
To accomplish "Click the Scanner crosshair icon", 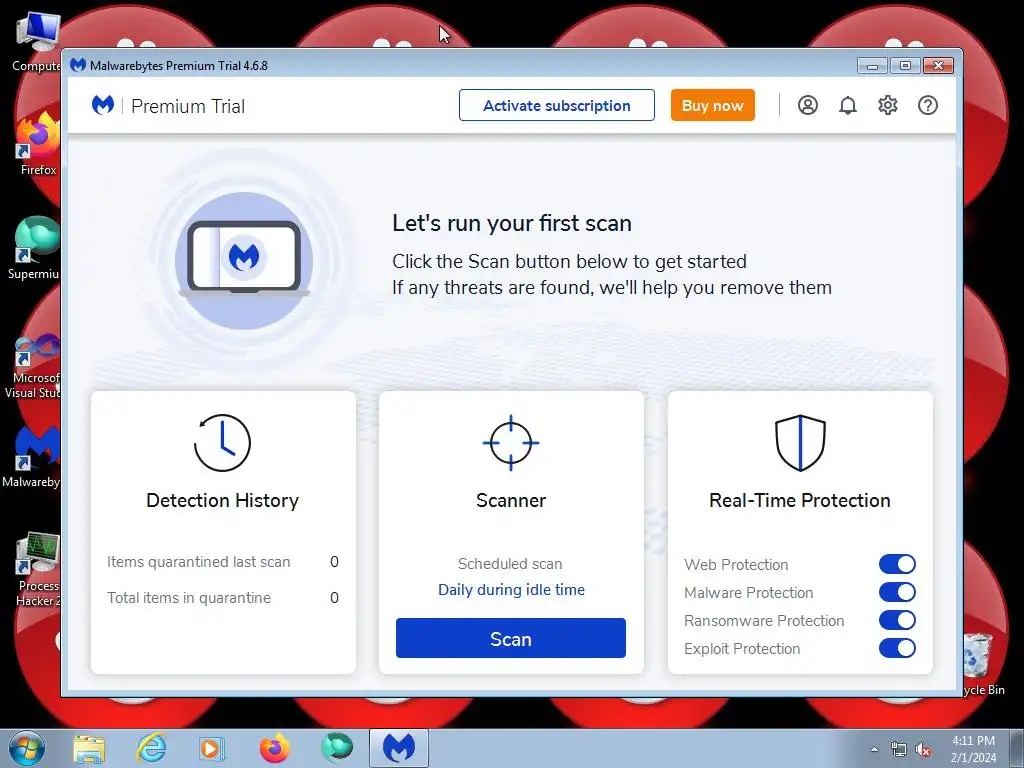I will (x=511, y=443).
